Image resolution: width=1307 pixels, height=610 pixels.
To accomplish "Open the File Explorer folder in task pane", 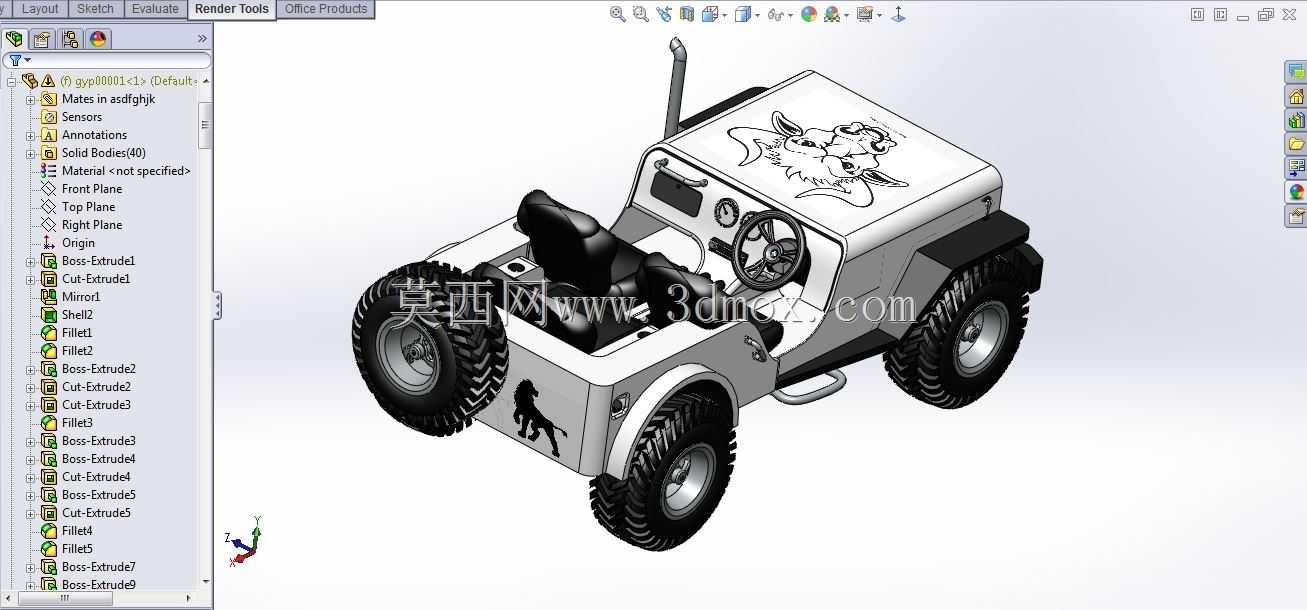I will 1296,144.
